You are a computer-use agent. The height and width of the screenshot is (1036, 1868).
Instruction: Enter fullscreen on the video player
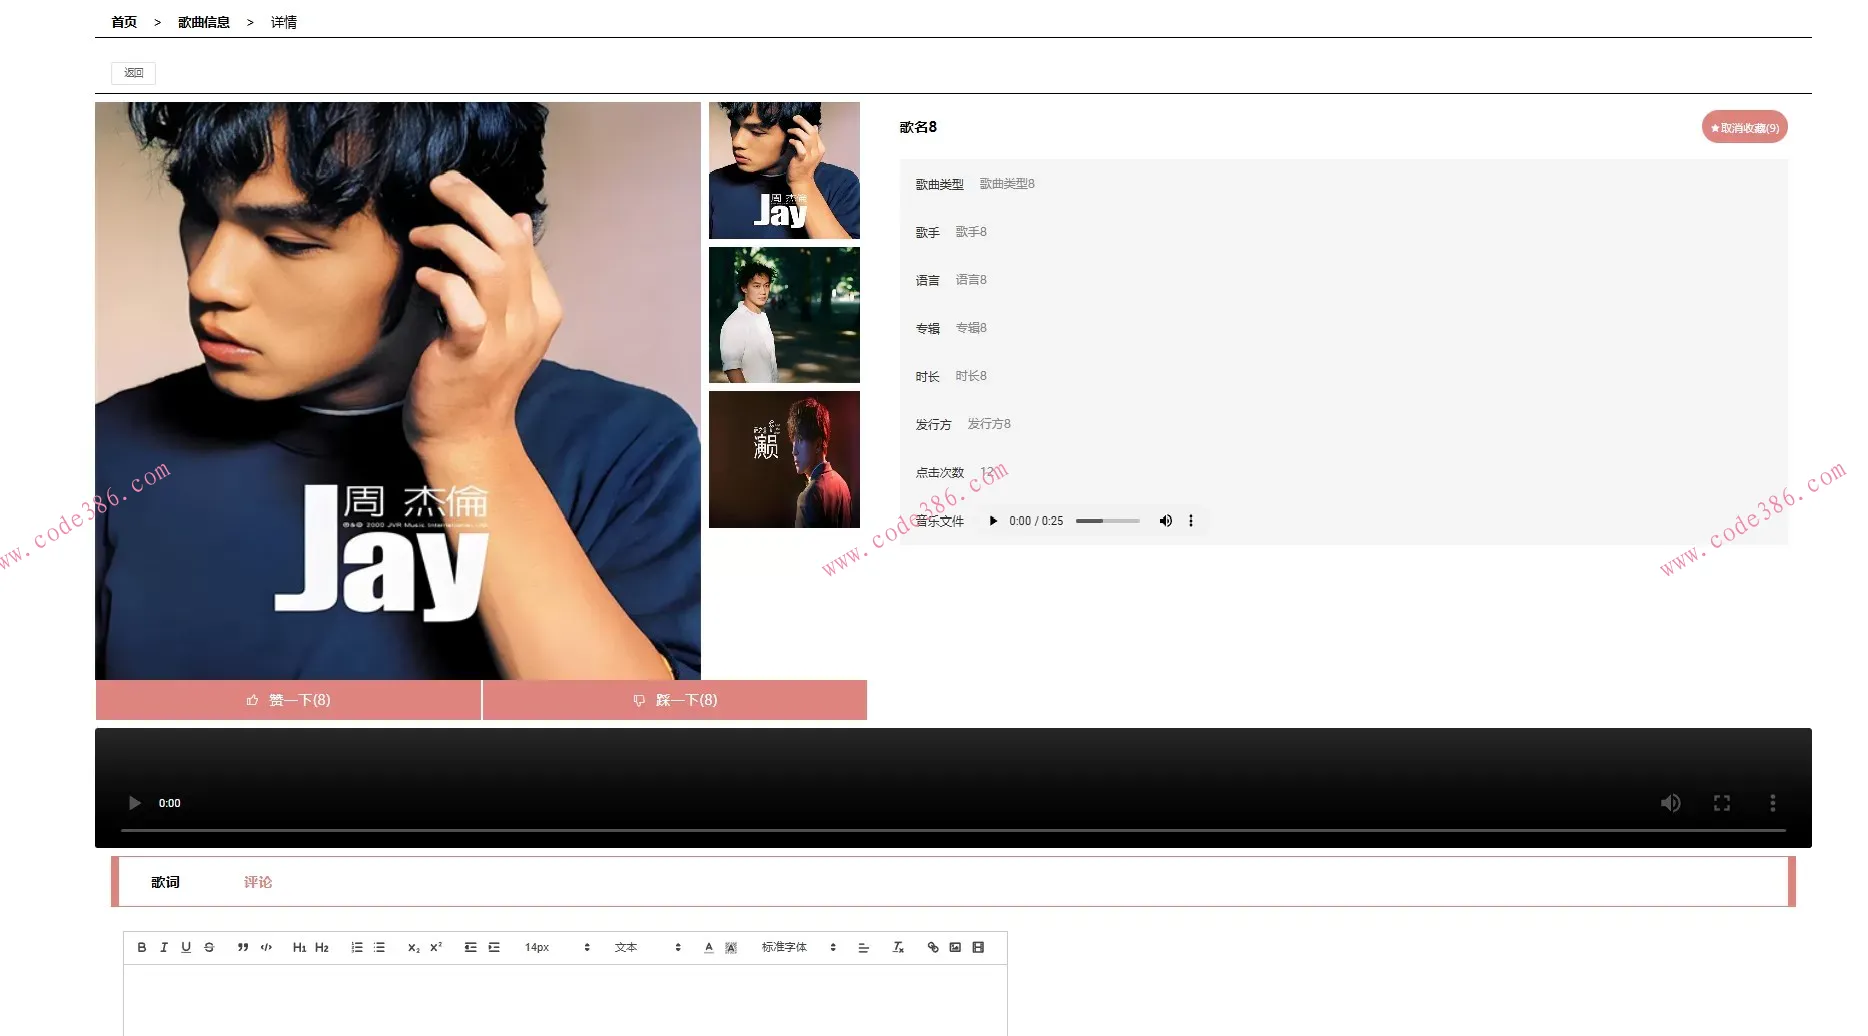(x=1722, y=803)
